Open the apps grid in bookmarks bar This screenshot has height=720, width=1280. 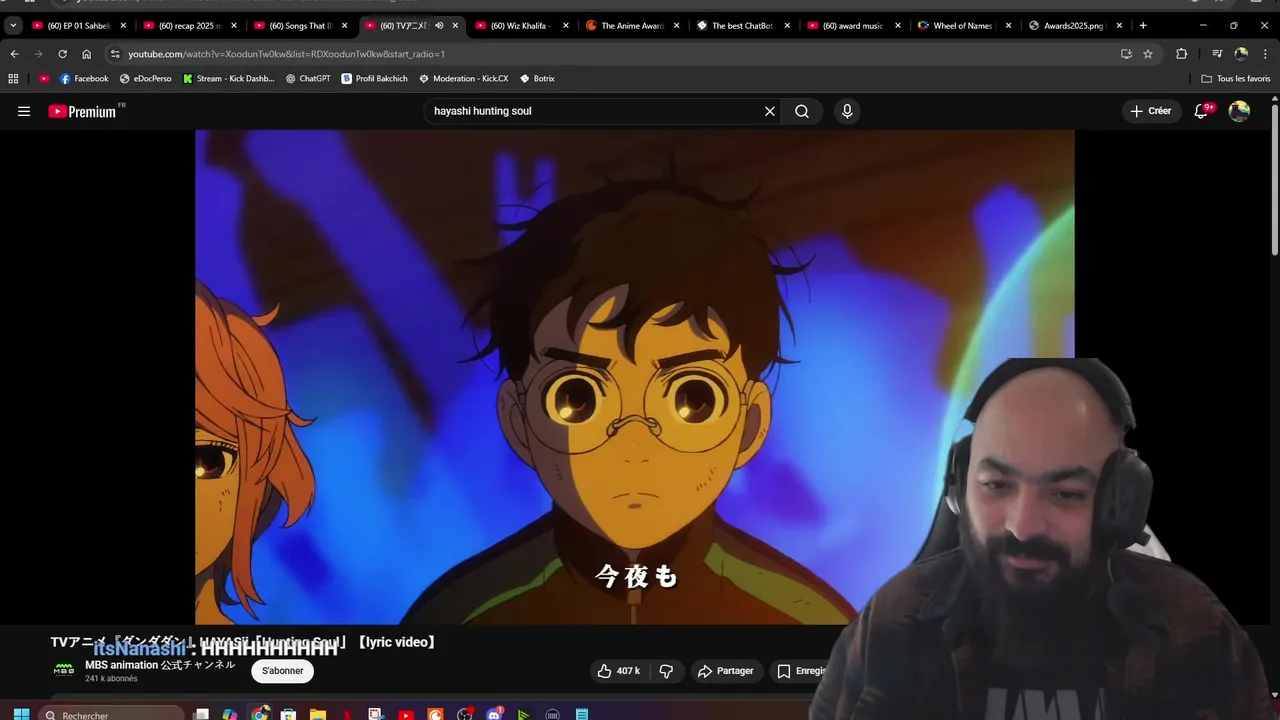pyautogui.click(x=13, y=78)
